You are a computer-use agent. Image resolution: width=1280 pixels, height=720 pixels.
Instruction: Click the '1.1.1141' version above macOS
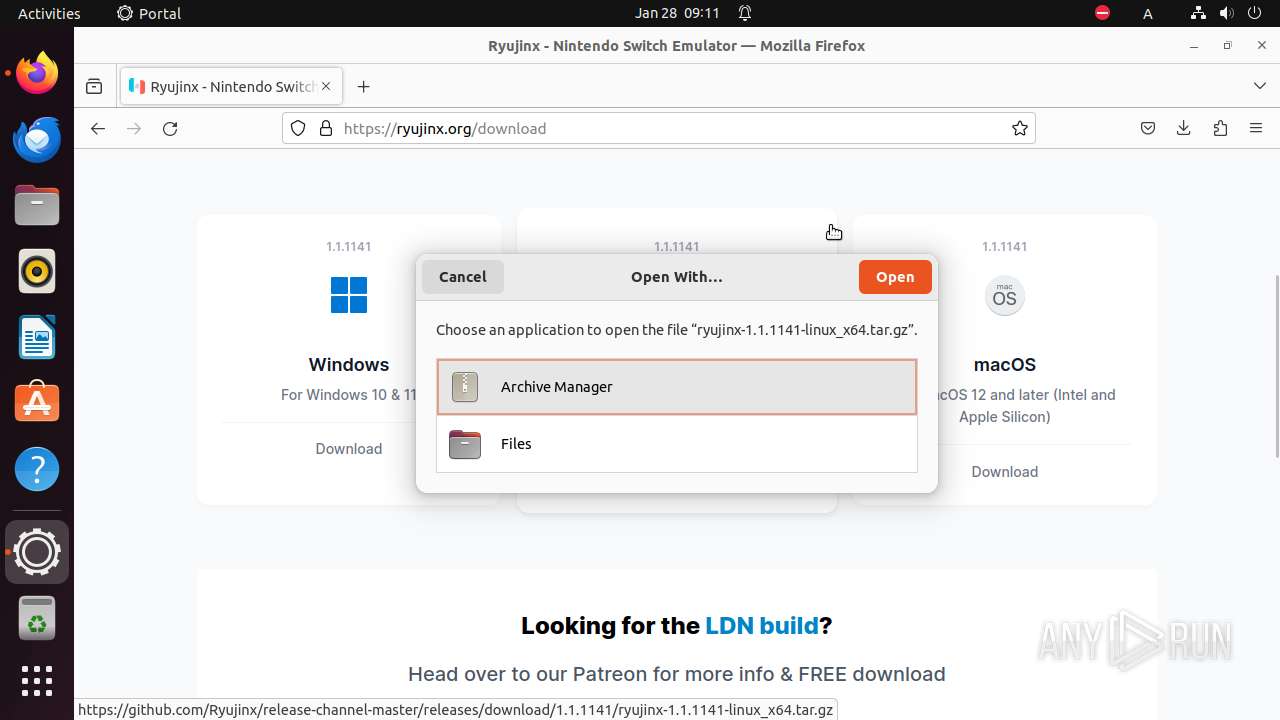1005,246
